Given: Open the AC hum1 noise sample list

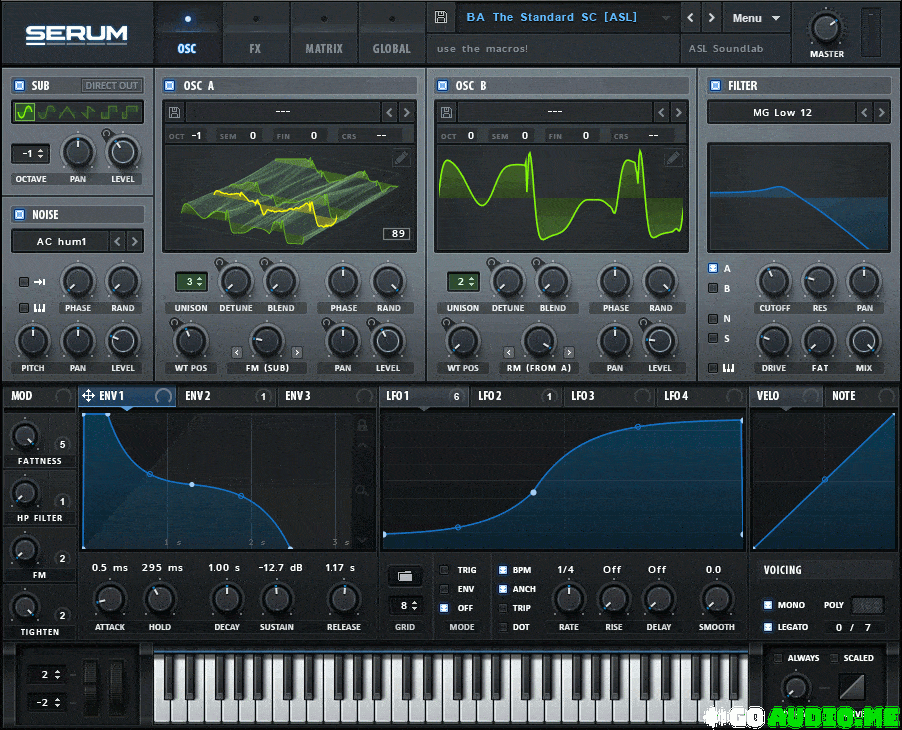Looking at the screenshot, I should [61, 242].
